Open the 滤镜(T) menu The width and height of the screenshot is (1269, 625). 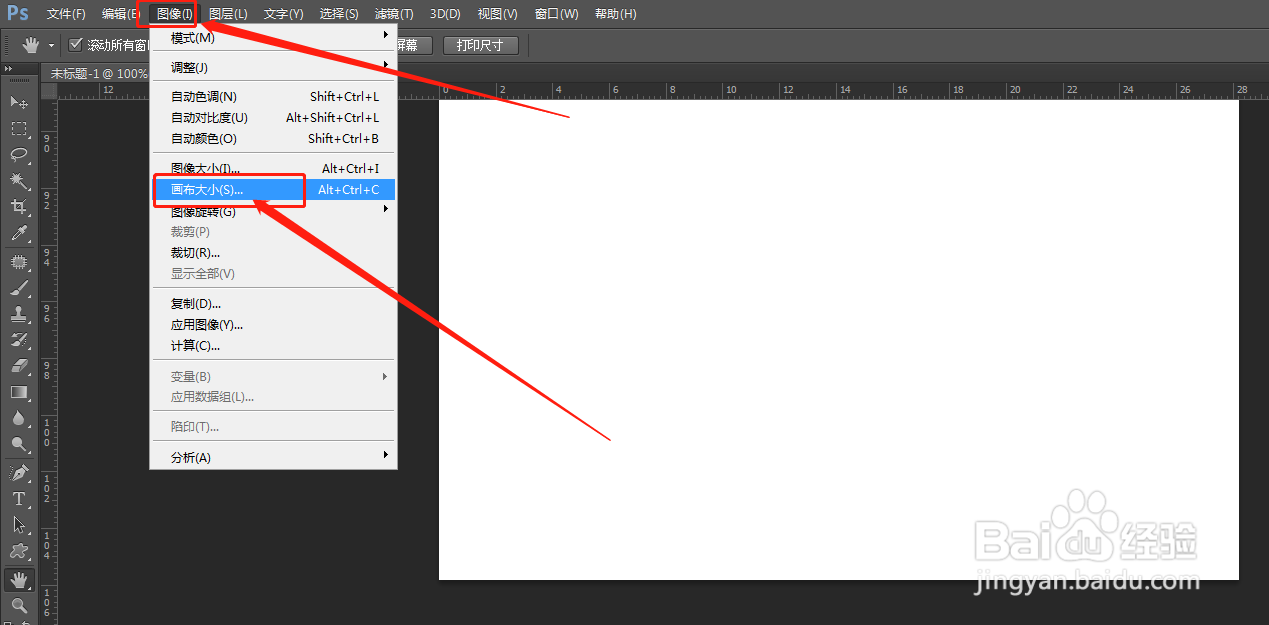(393, 14)
